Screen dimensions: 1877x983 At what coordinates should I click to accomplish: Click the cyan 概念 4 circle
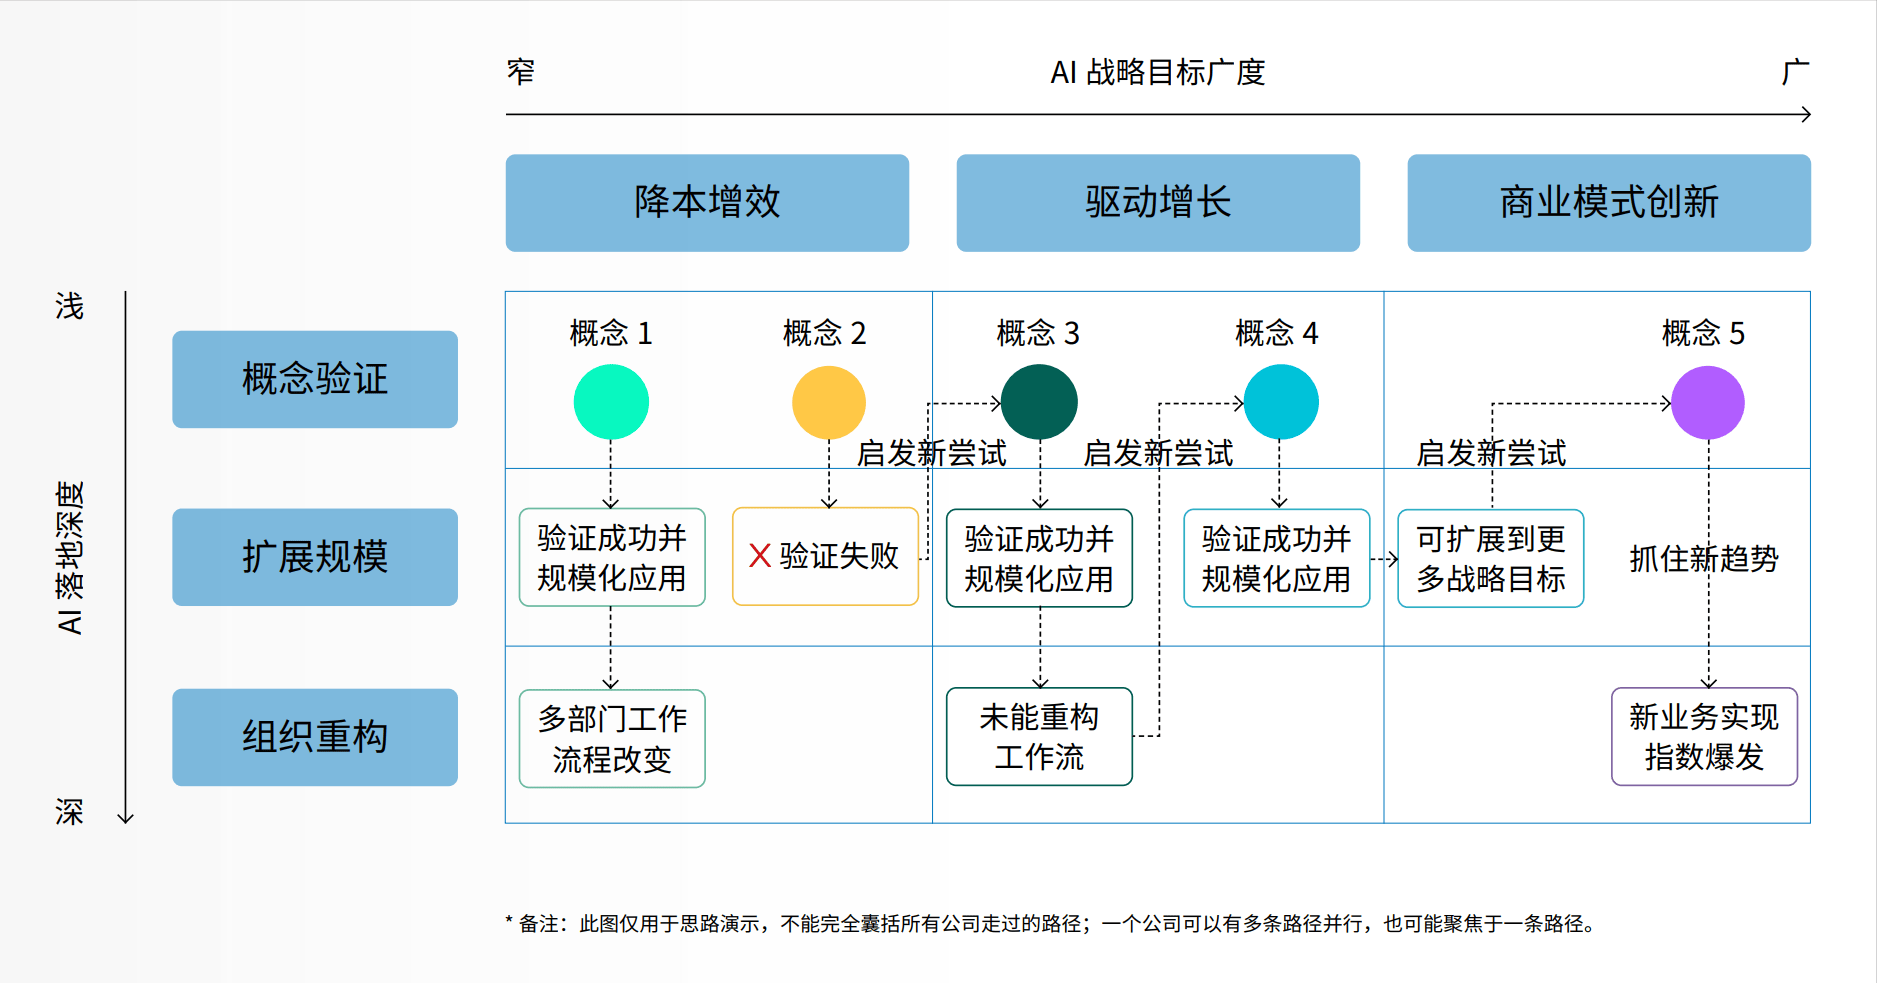(x=1282, y=401)
